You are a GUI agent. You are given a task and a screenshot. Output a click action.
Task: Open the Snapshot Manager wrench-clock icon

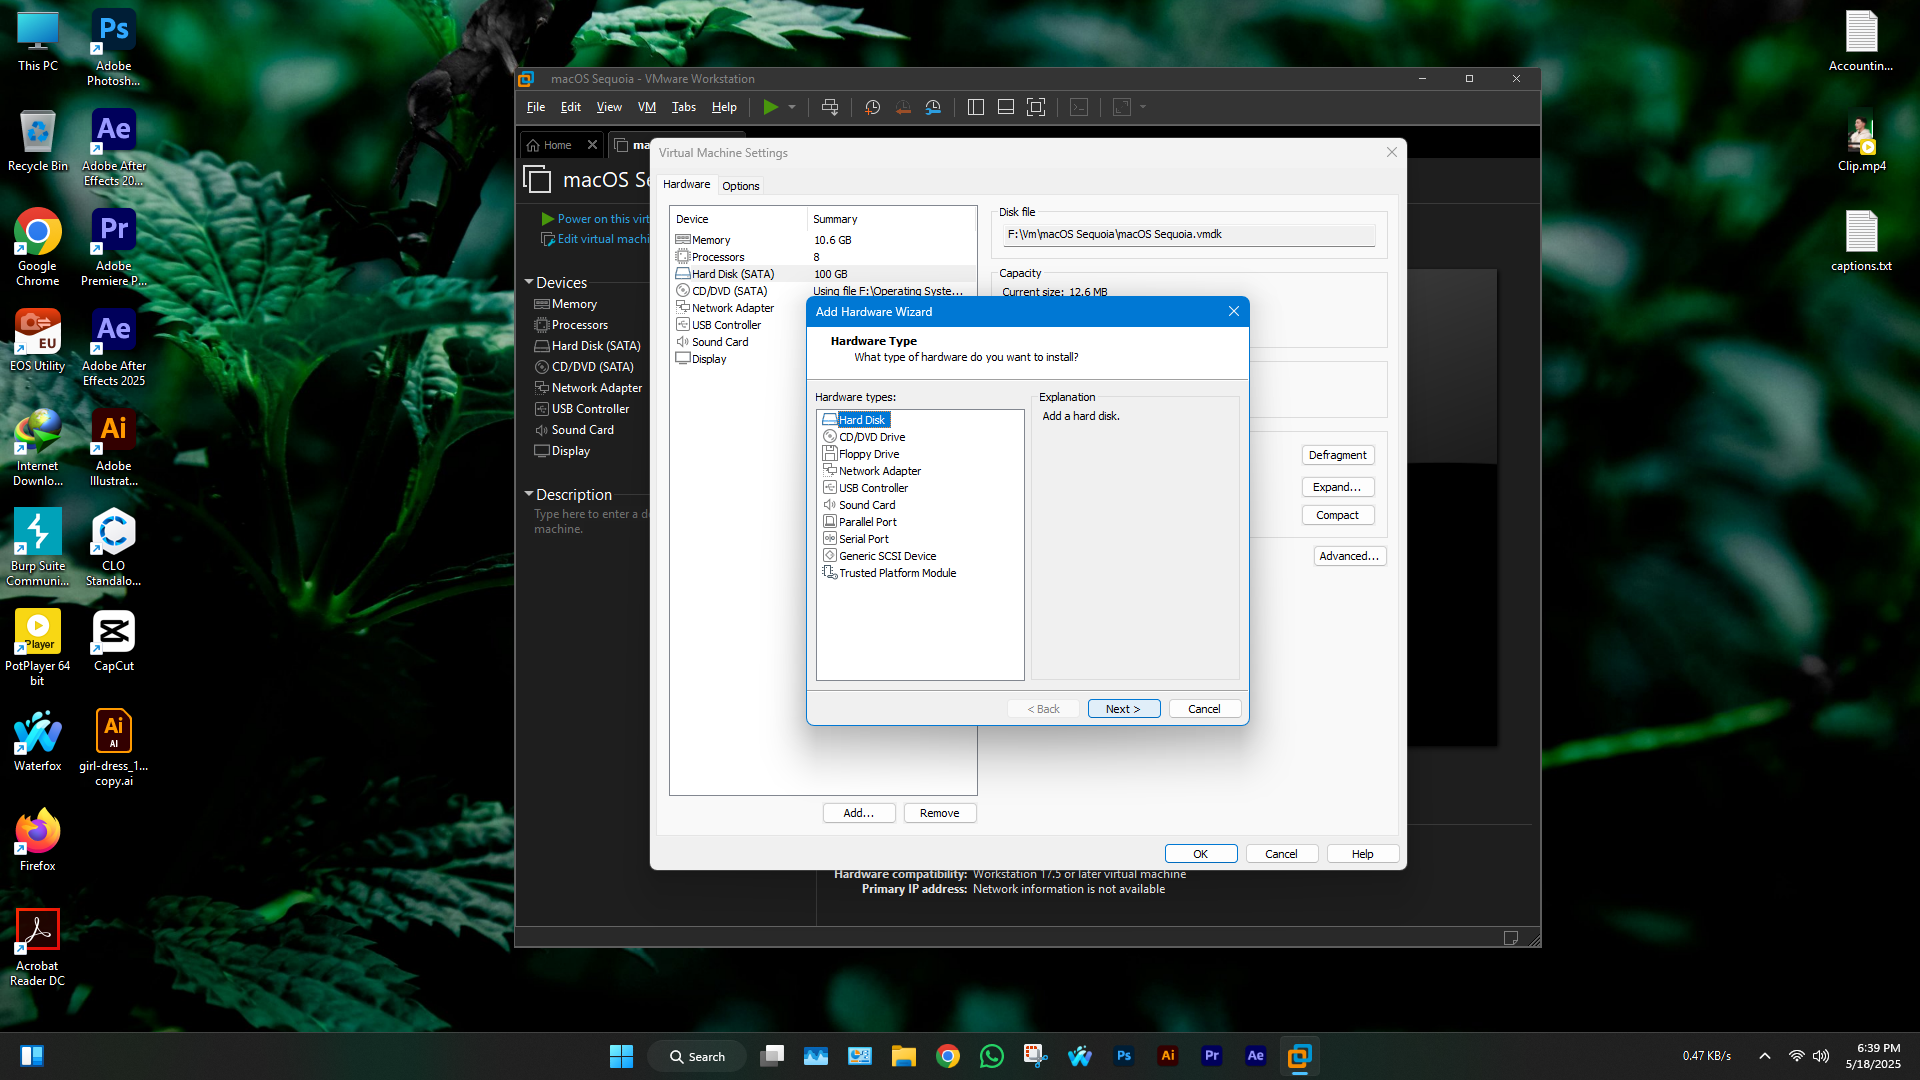pyautogui.click(x=933, y=107)
